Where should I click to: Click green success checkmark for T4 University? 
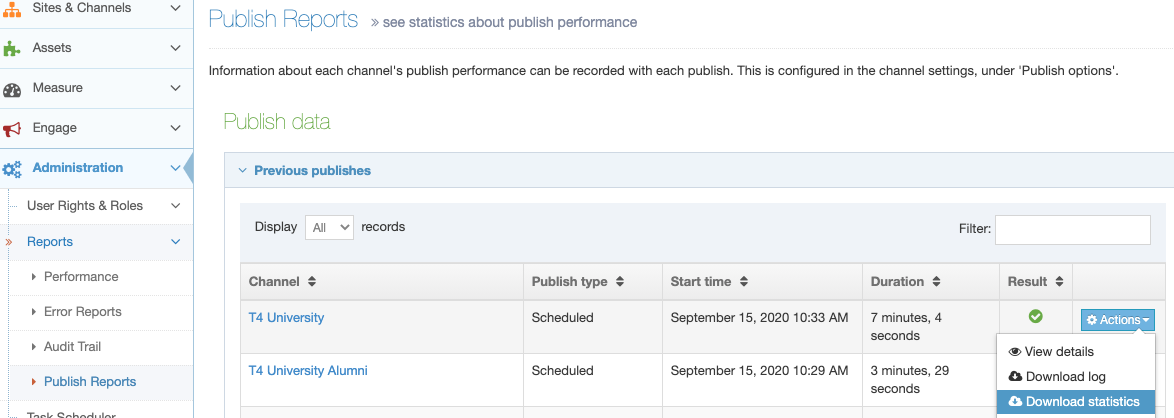tap(1036, 316)
